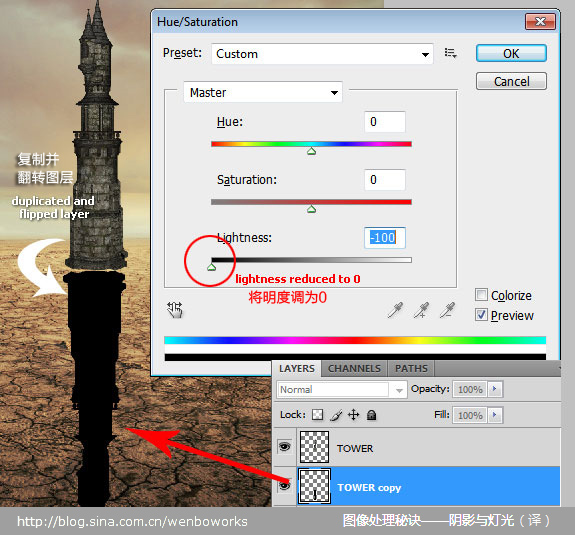The image size is (575, 535).
Task: Click the Saturation value field
Action: tap(385, 180)
